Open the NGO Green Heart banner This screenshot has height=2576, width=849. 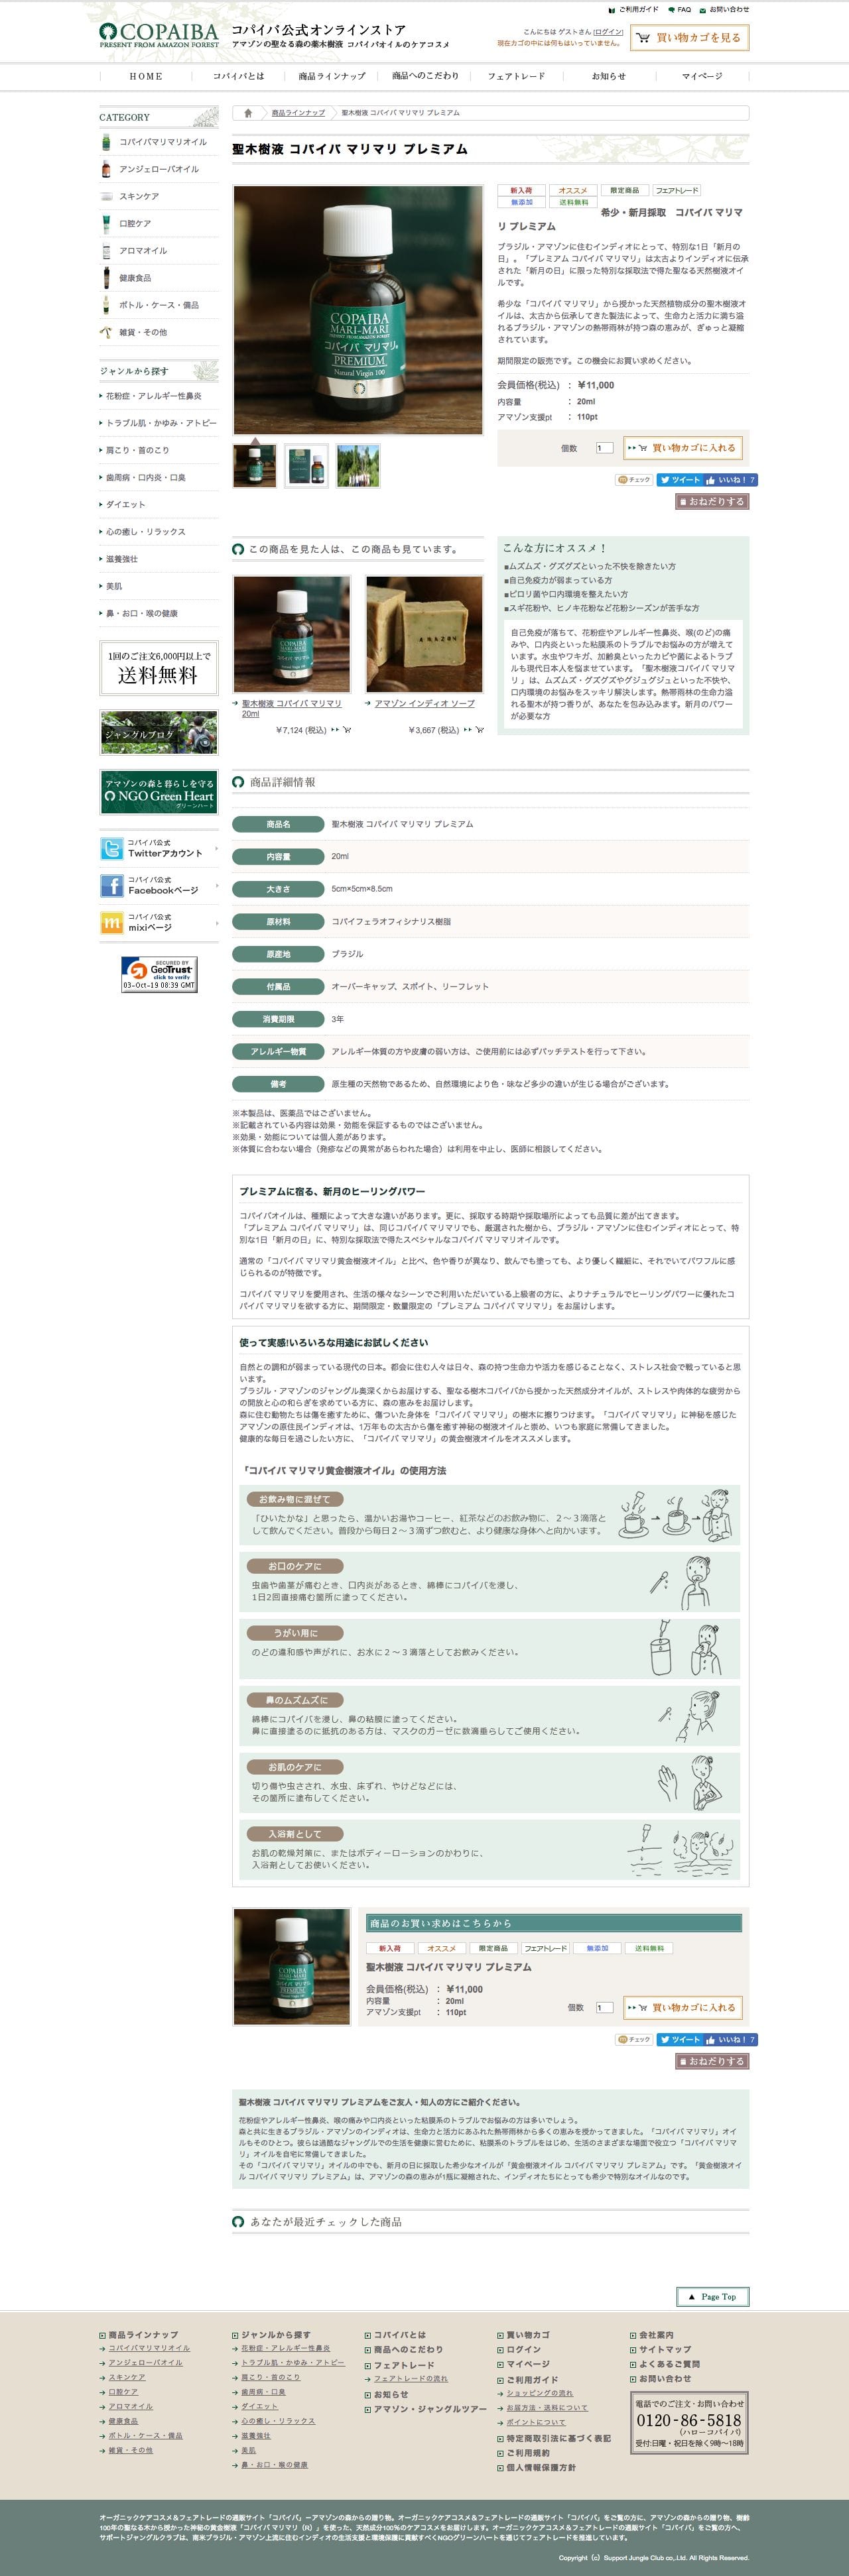coord(159,792)
